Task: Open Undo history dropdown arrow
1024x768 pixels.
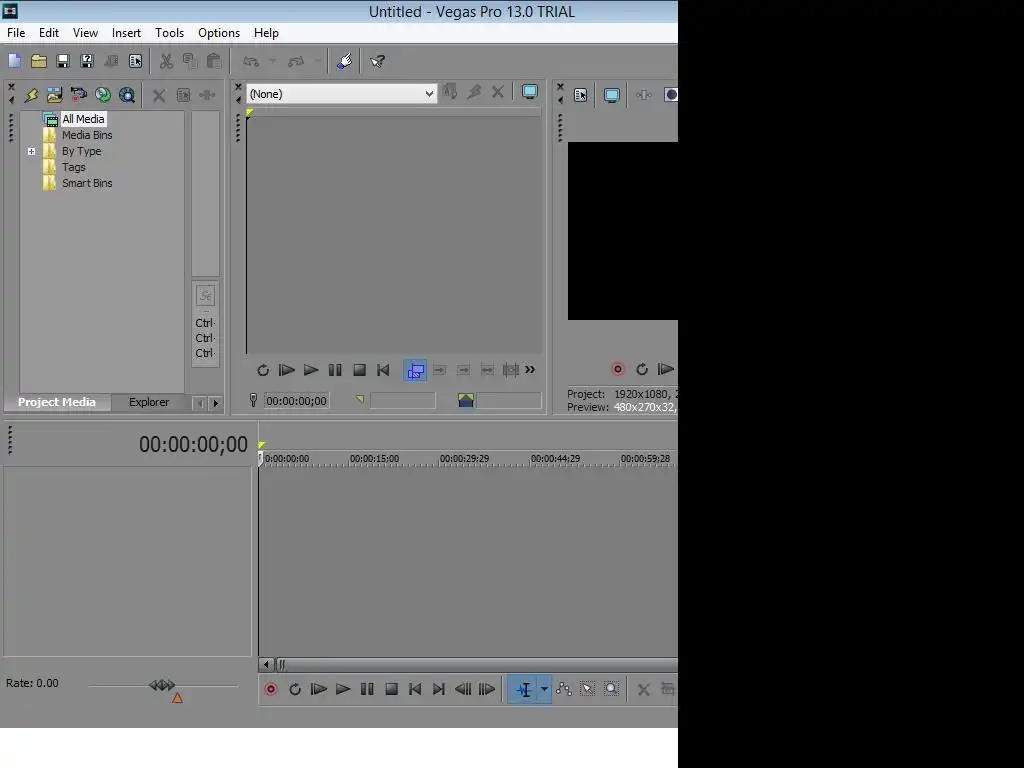Action: pyautogui.click(x=273, y=61)
